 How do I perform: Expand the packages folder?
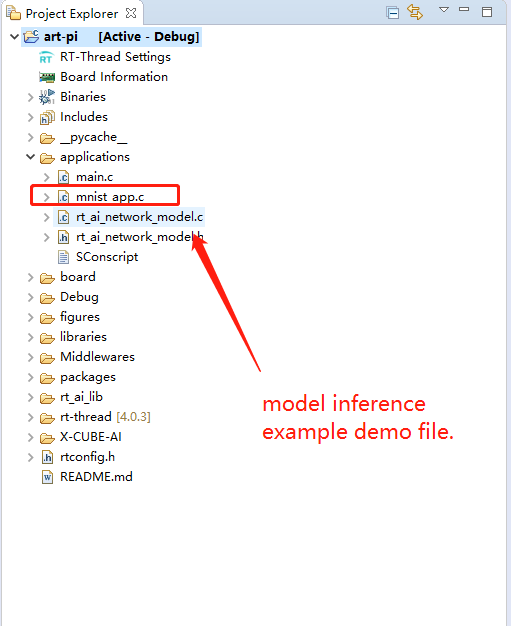coord(31,377)
